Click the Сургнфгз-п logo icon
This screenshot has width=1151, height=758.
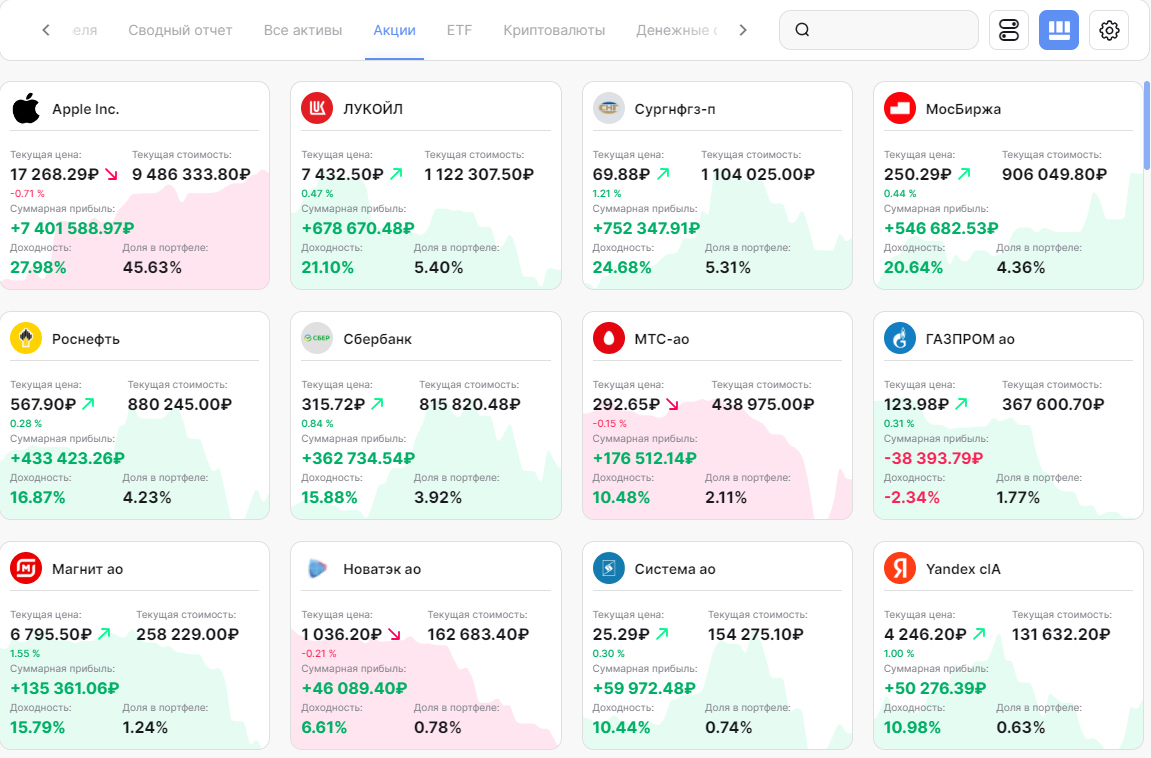tap(609, 109)
